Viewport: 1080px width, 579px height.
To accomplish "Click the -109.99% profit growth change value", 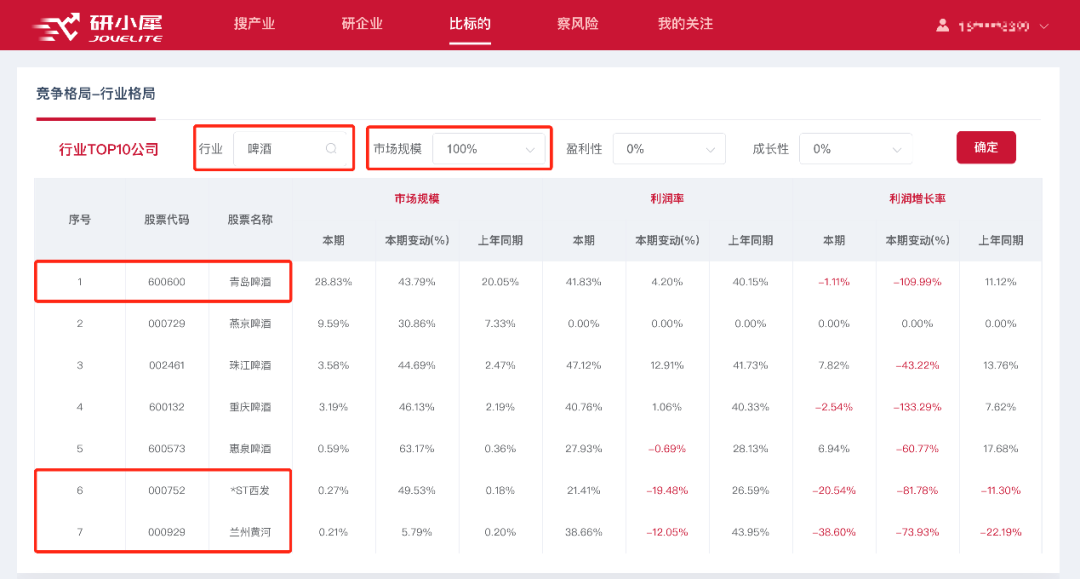I will (917, 282).
